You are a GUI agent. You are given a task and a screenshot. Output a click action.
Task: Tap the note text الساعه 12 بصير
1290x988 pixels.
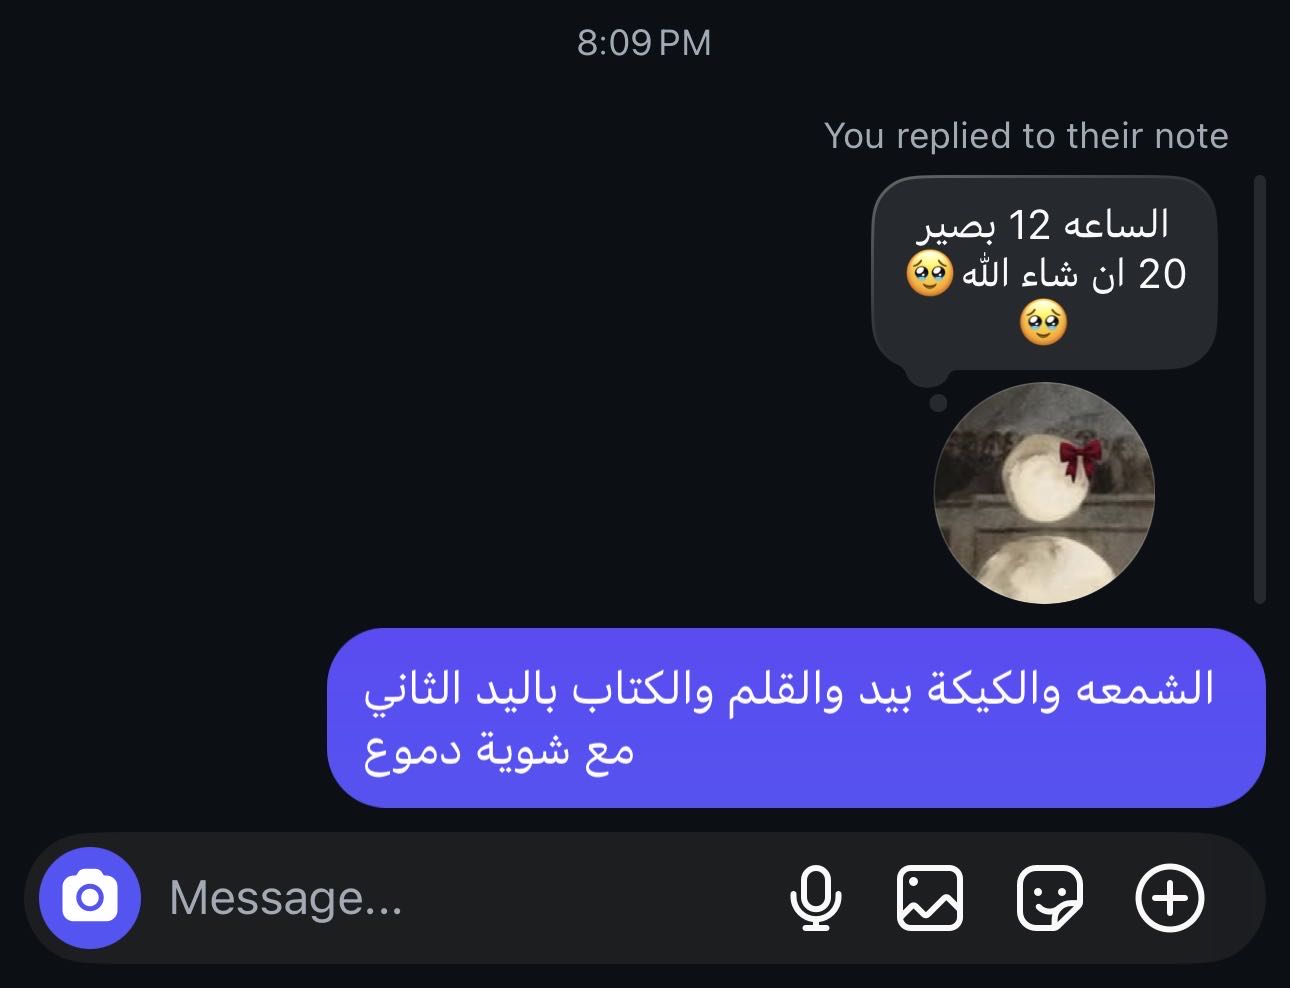(1044, 224)
